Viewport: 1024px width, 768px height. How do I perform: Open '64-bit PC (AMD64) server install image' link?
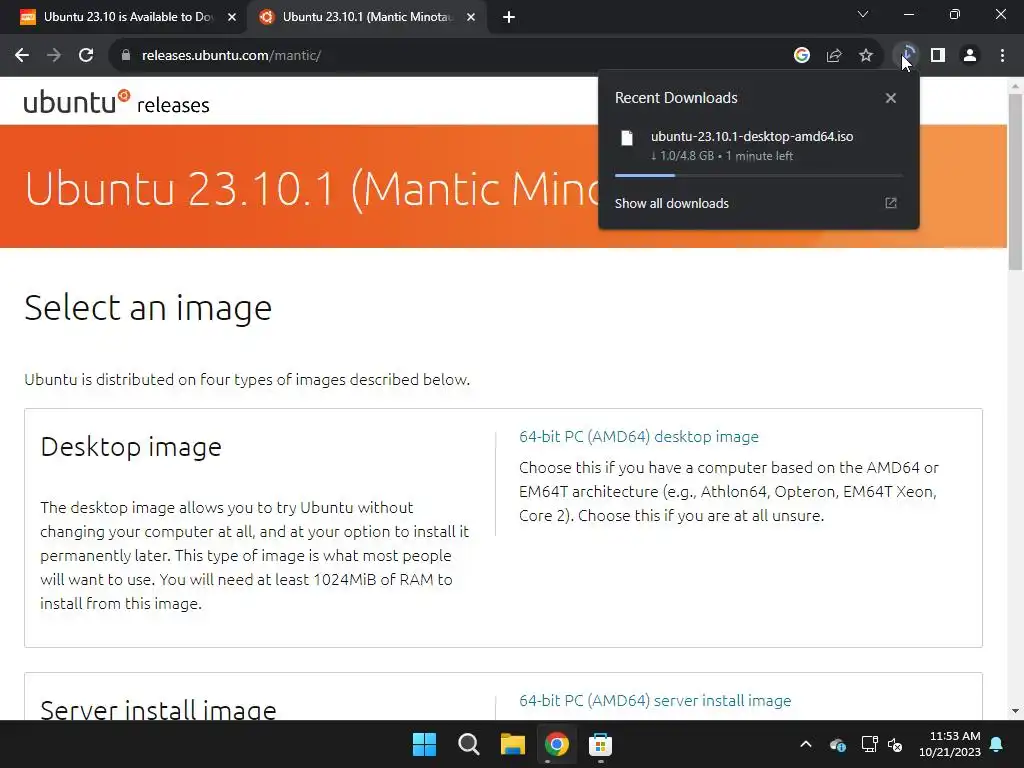point(655,700)
